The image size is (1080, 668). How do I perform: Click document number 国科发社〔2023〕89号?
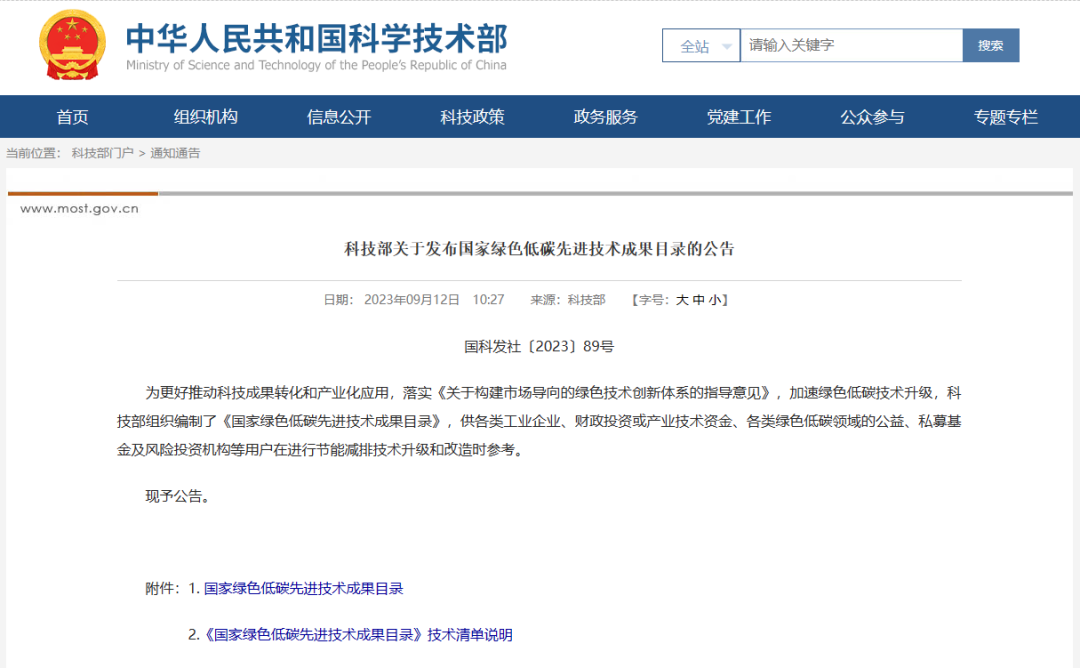pos(539,346)
